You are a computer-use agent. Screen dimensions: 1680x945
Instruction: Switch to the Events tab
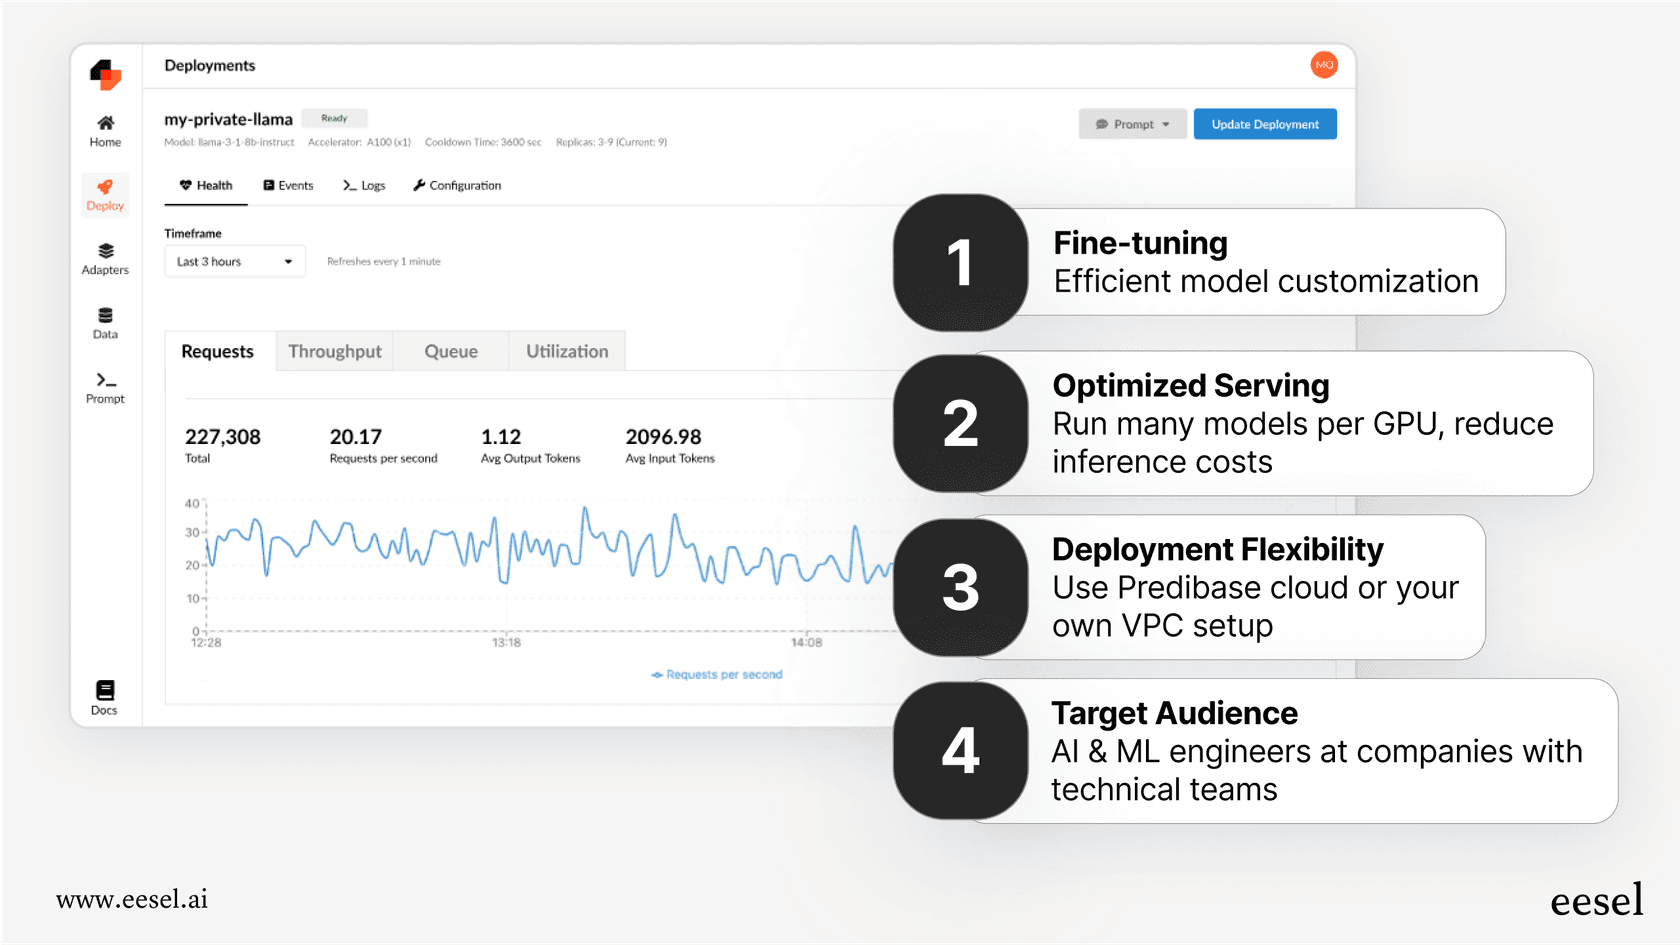(x=288, y=186)
